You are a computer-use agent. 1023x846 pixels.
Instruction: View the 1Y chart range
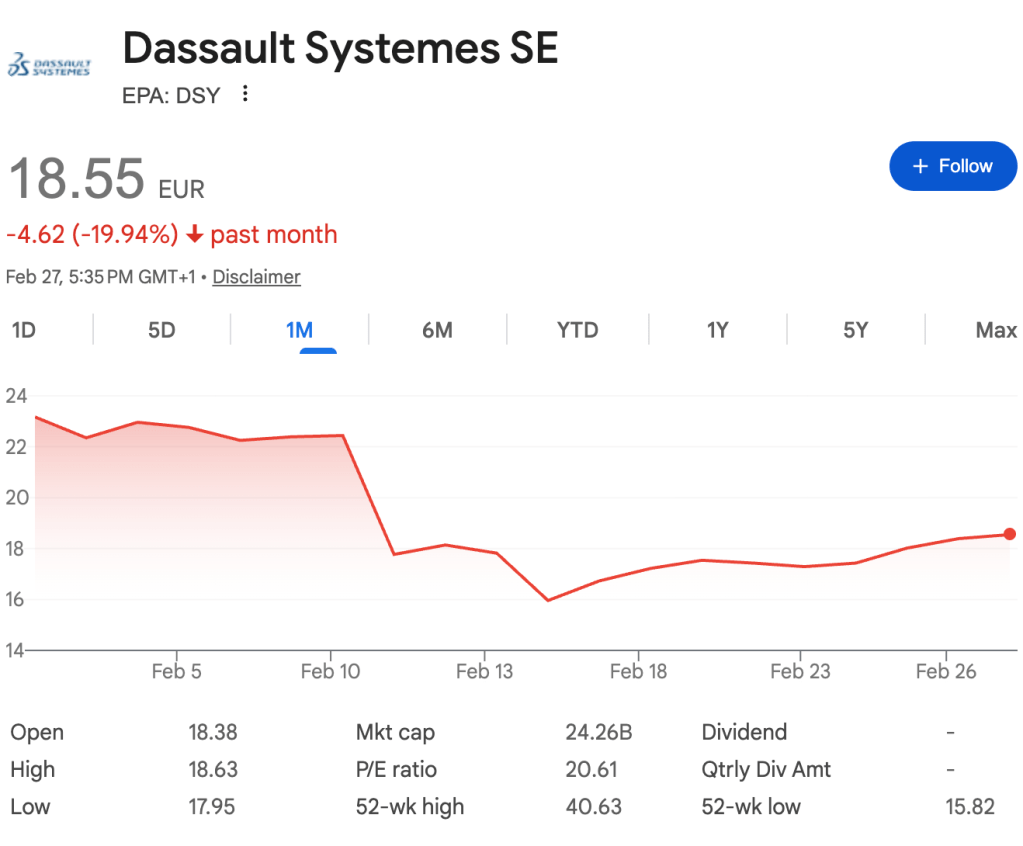coord(717,330)
